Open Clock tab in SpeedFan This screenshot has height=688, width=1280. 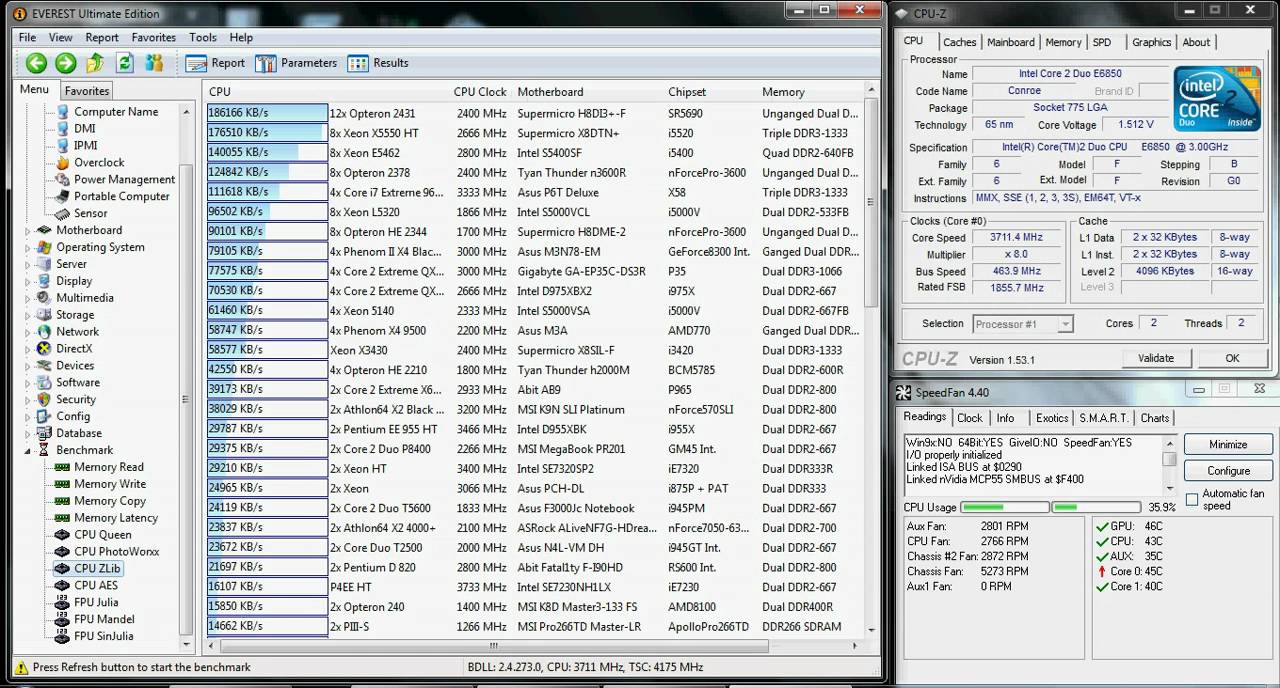[970, 418]
